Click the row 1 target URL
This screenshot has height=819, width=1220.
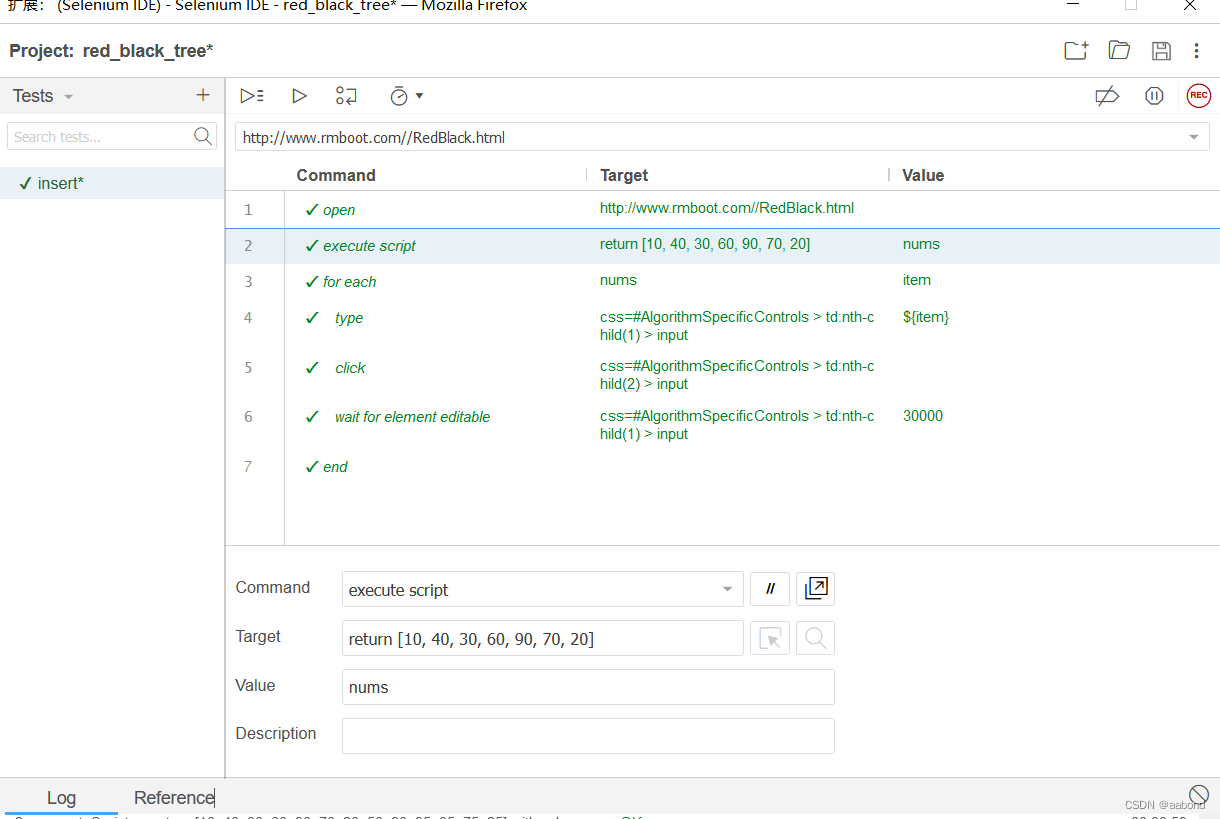tap(727, 208)
